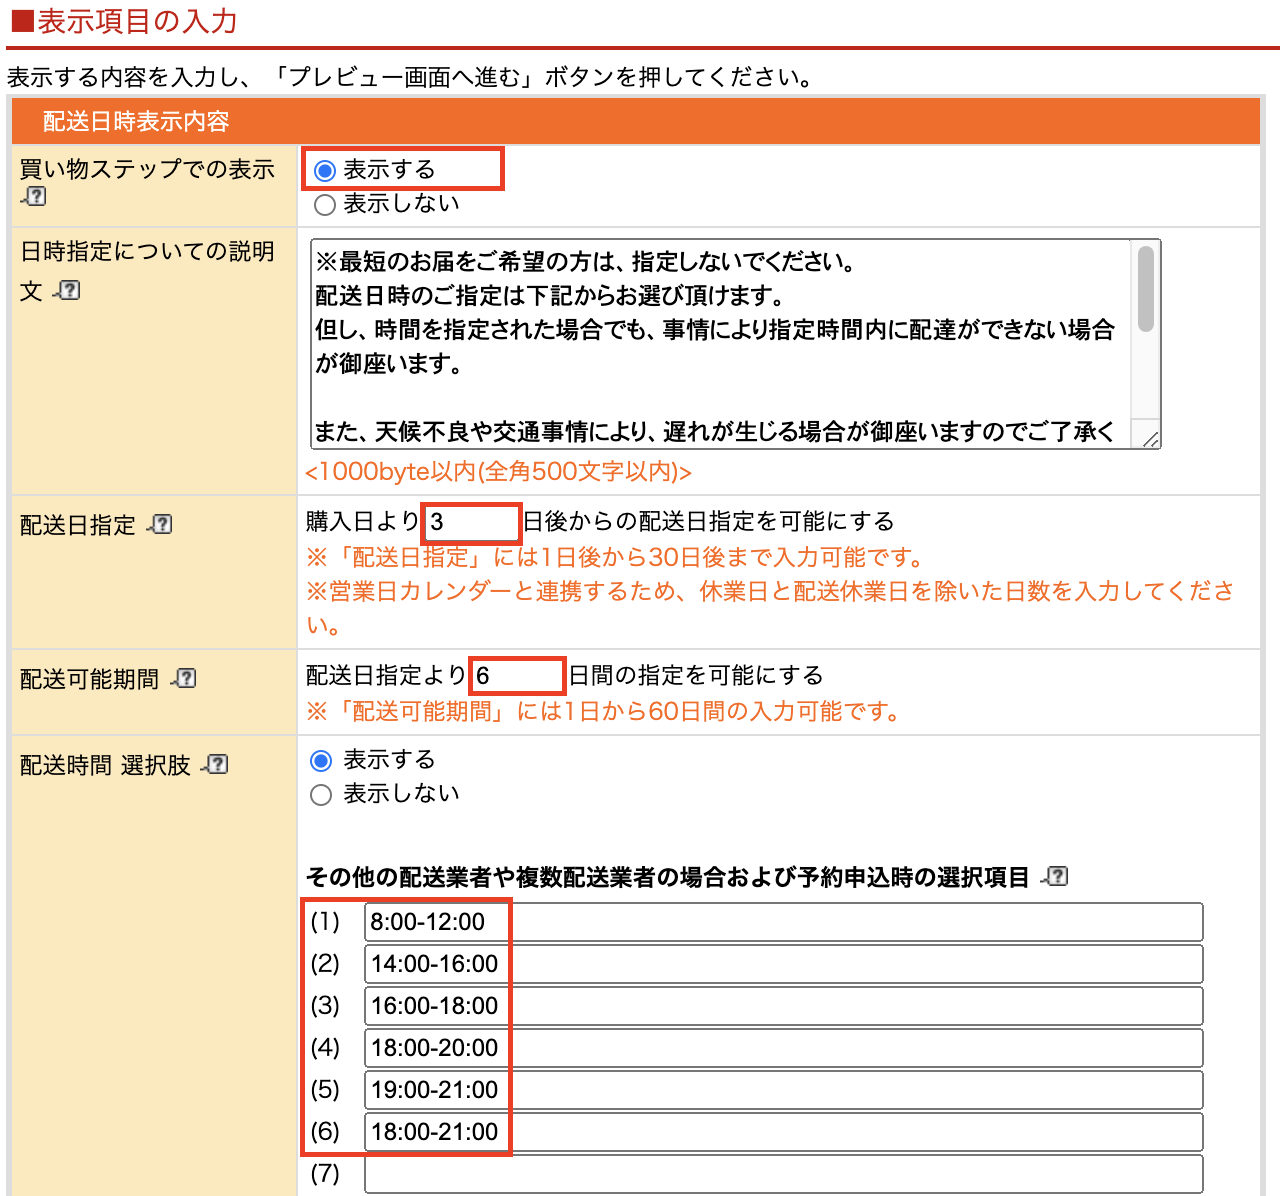Click the 配送可能期間 row label

[x=89, y=679]
